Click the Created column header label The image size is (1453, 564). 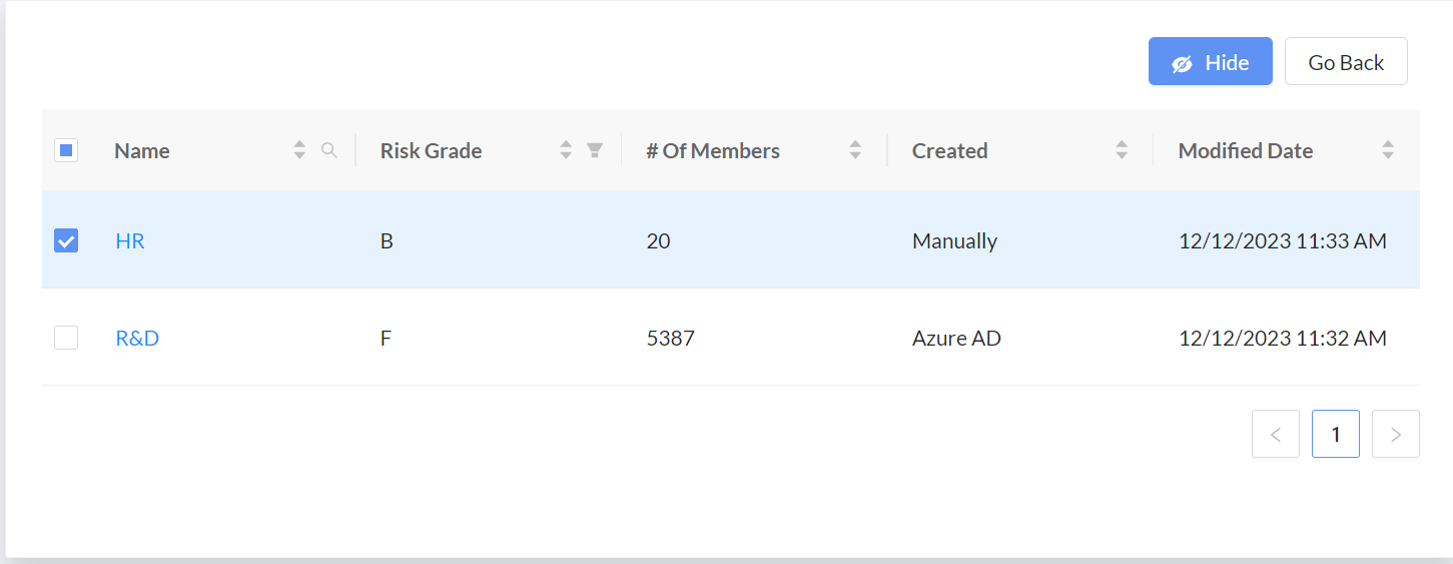950,151
